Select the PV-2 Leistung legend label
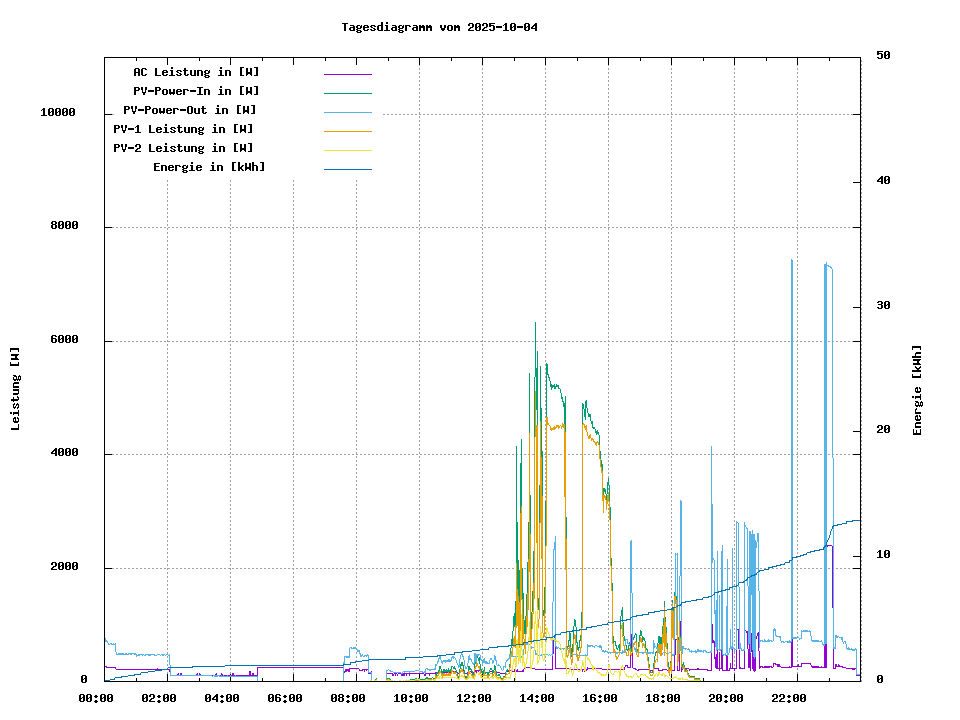 pos(183,148)
